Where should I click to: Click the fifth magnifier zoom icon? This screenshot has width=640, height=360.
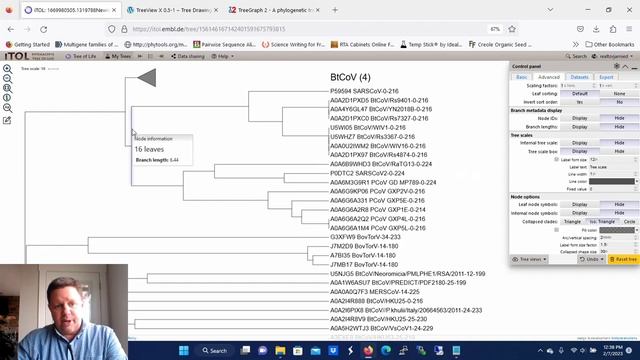tap(7, 108)
